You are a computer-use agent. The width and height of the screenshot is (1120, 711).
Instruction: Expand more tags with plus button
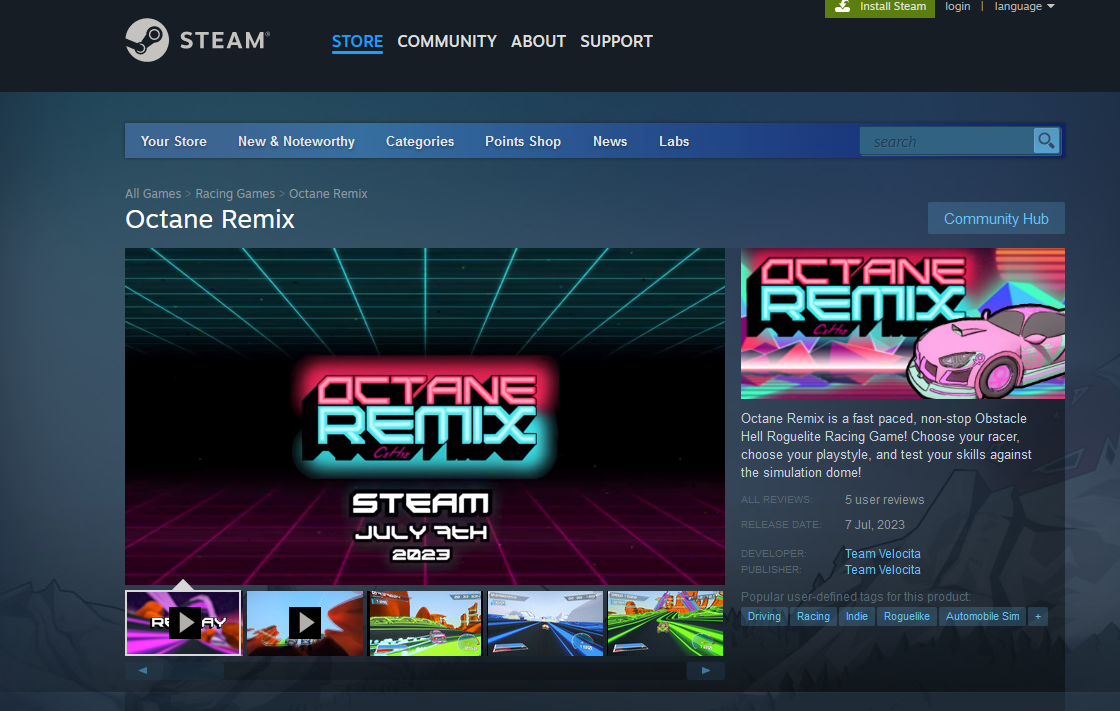point(1038,616)
